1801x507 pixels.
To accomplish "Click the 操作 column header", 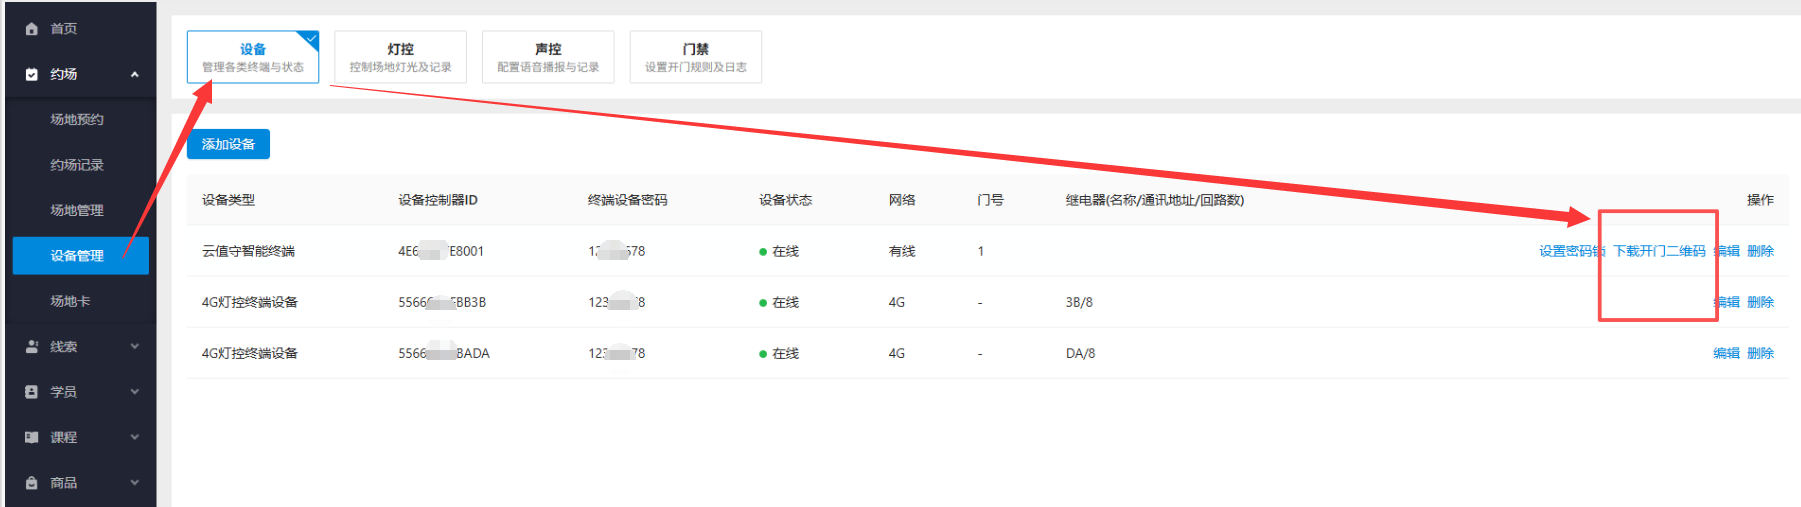I will click(1760, 200).
